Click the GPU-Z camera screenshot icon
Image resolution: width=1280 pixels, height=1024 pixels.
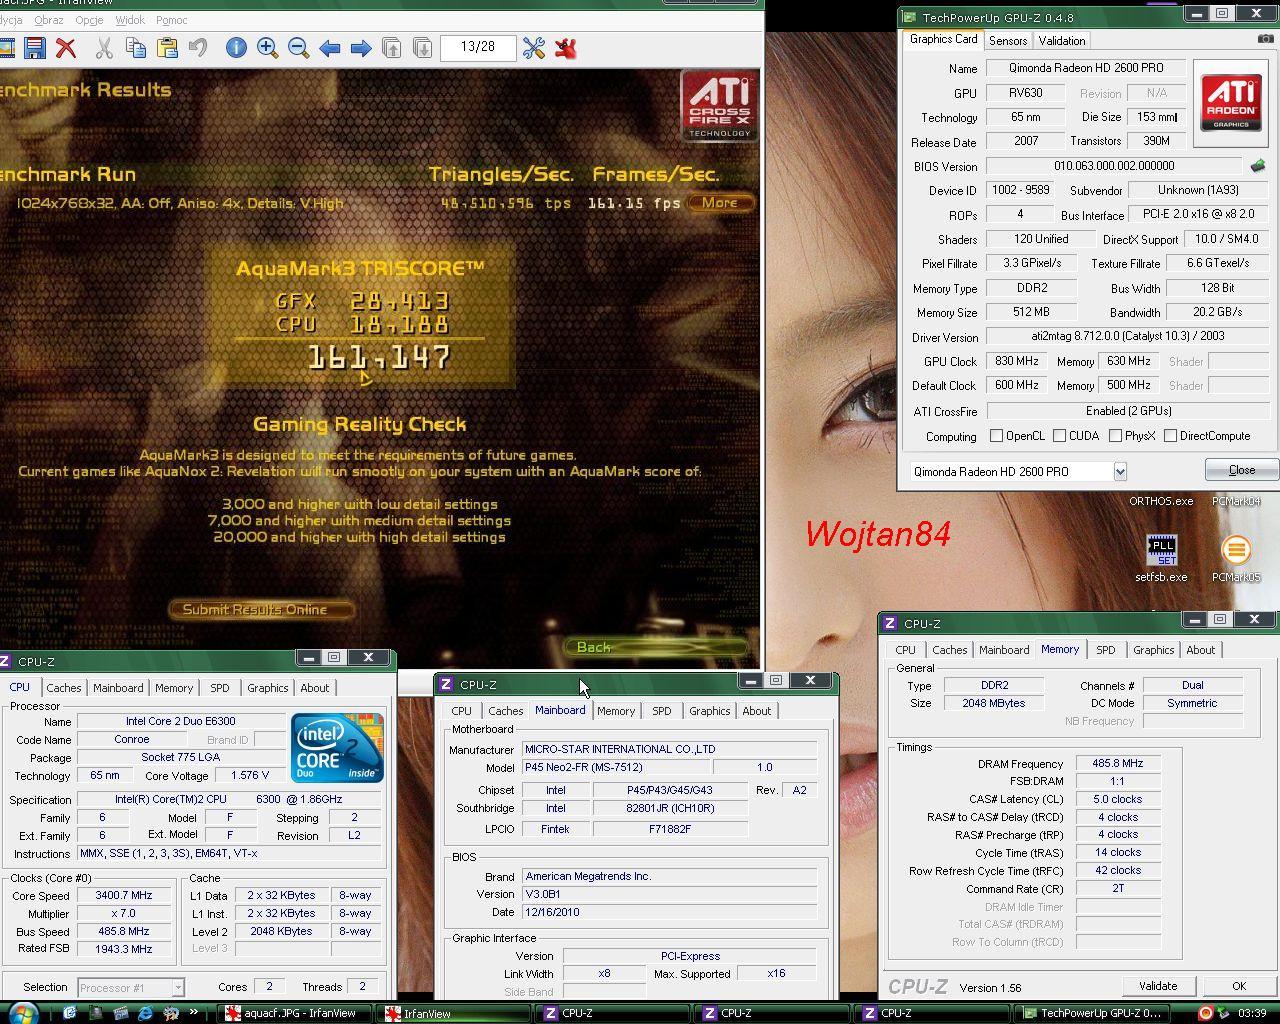pyautogui.click(x=1265, y=40)
